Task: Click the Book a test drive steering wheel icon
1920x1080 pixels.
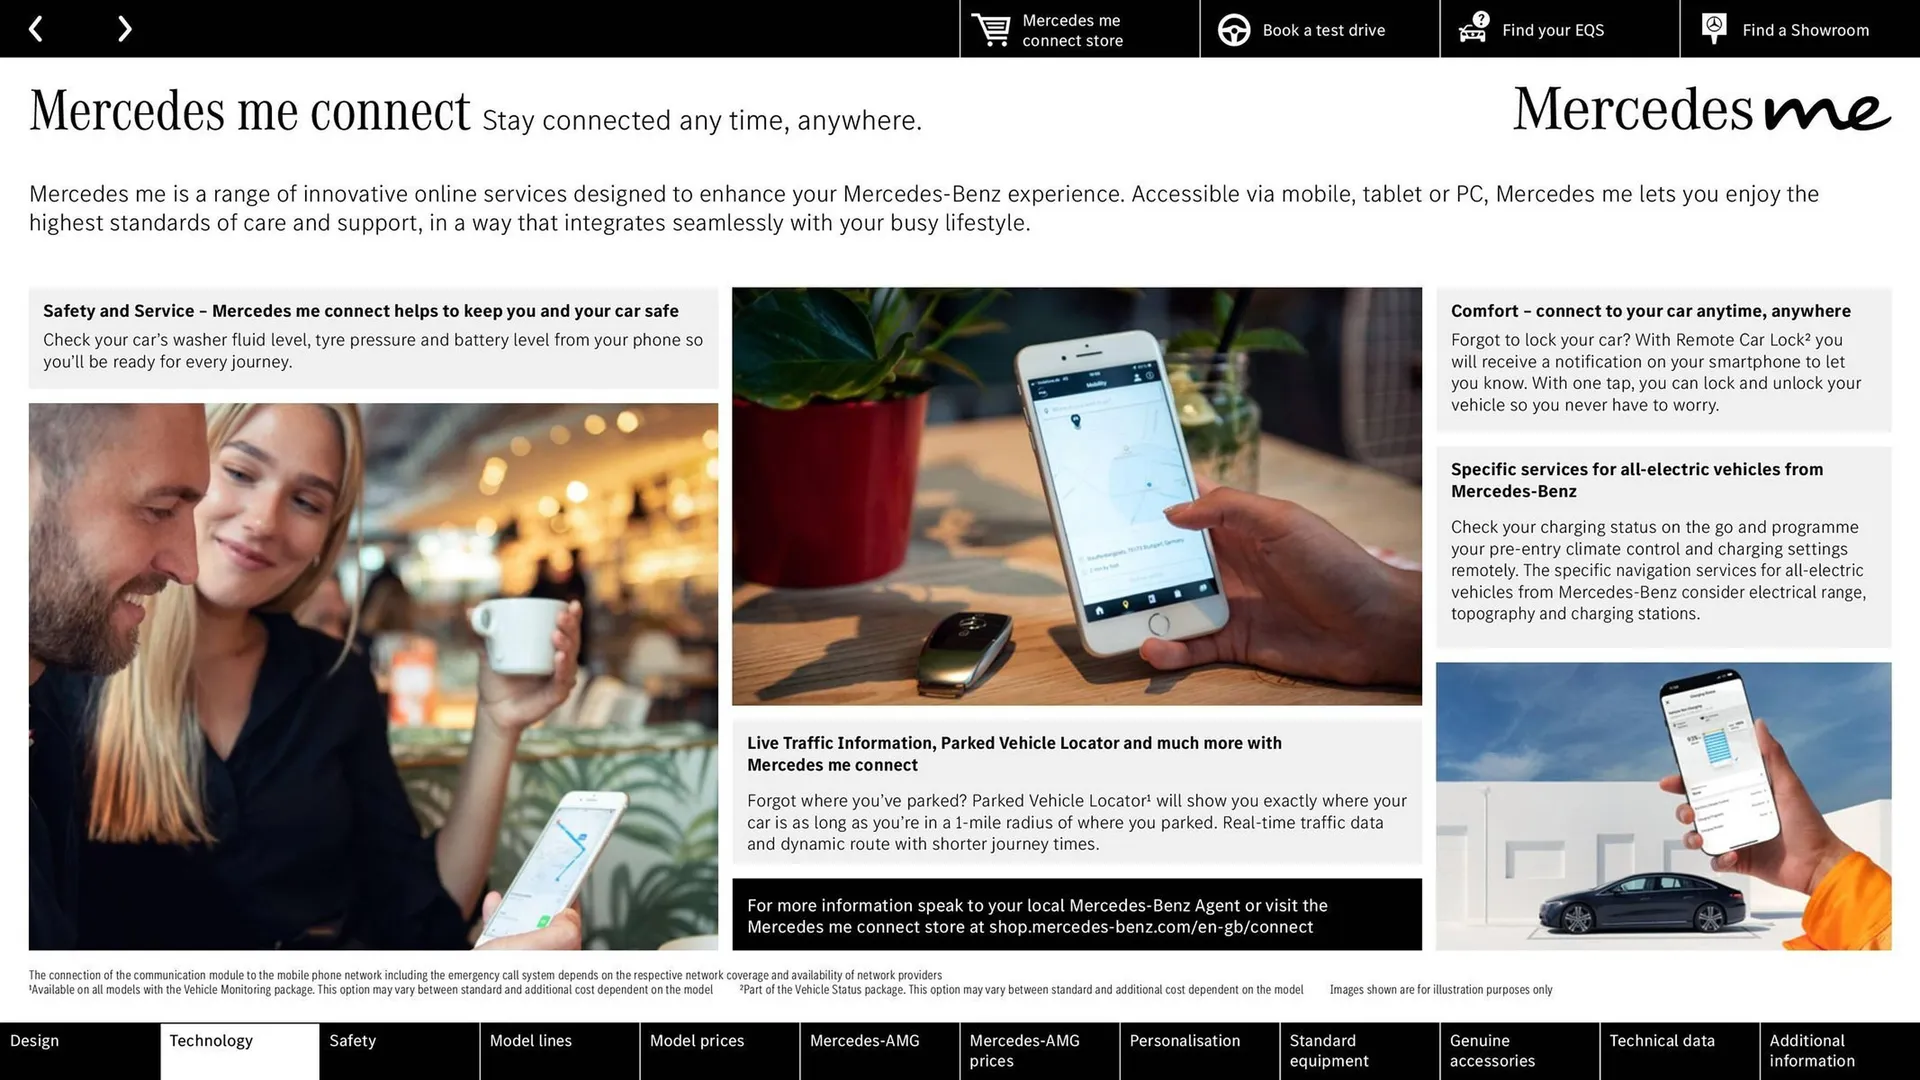Action: 1233,29
